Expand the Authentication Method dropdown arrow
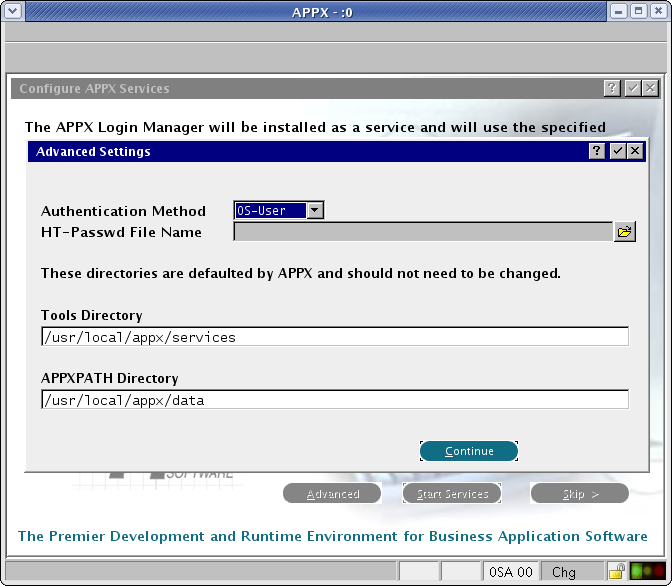This screenshot has width=672, height=586. click(x=315, y=211)
